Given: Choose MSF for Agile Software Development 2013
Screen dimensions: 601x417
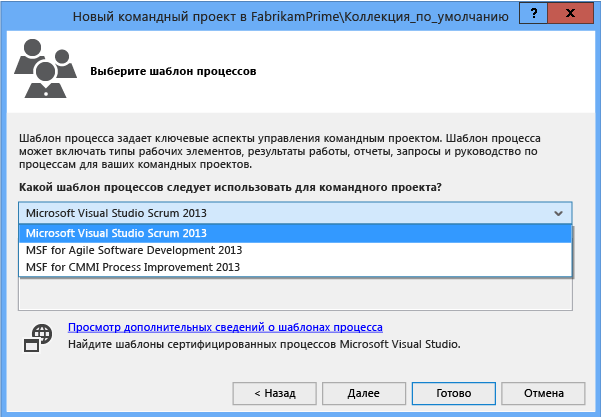Looking at the screenshot, I should 295,250.
